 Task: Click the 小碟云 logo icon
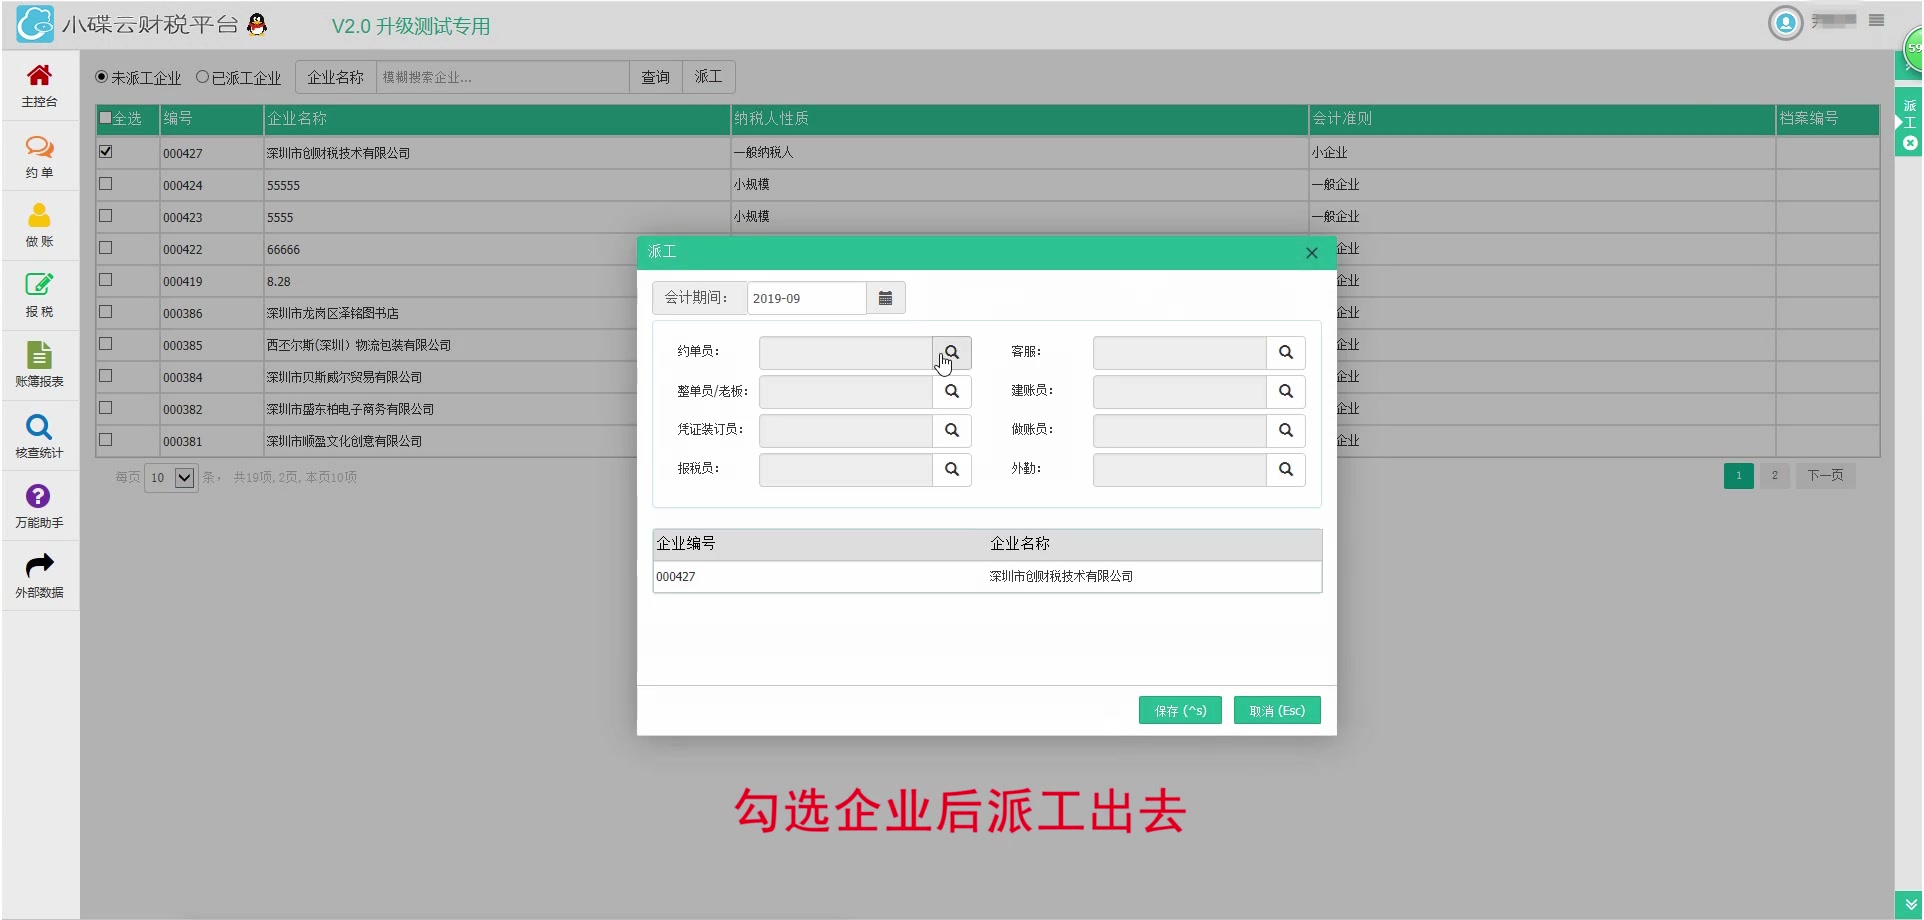click(35, 24)
